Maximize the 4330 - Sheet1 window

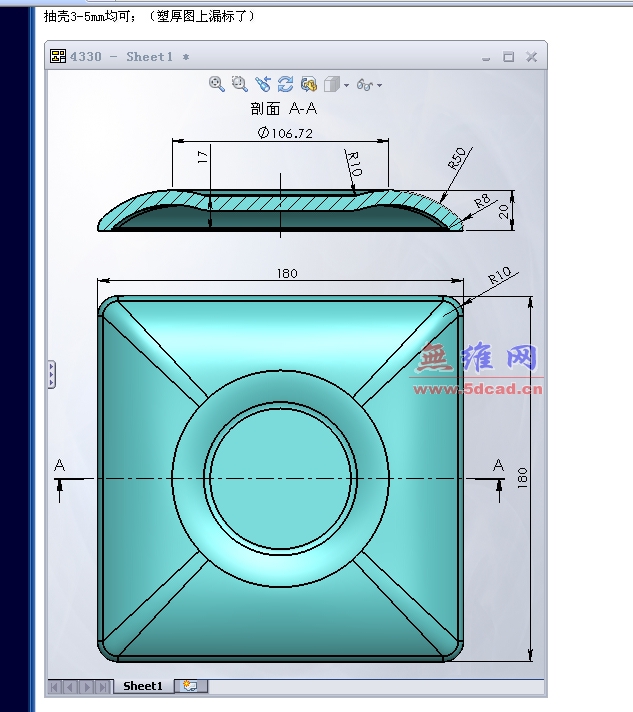[509, 57]
